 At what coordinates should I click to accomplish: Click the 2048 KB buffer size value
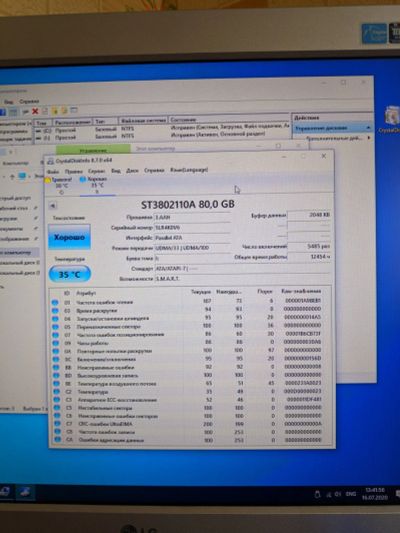tap(309, 215)
